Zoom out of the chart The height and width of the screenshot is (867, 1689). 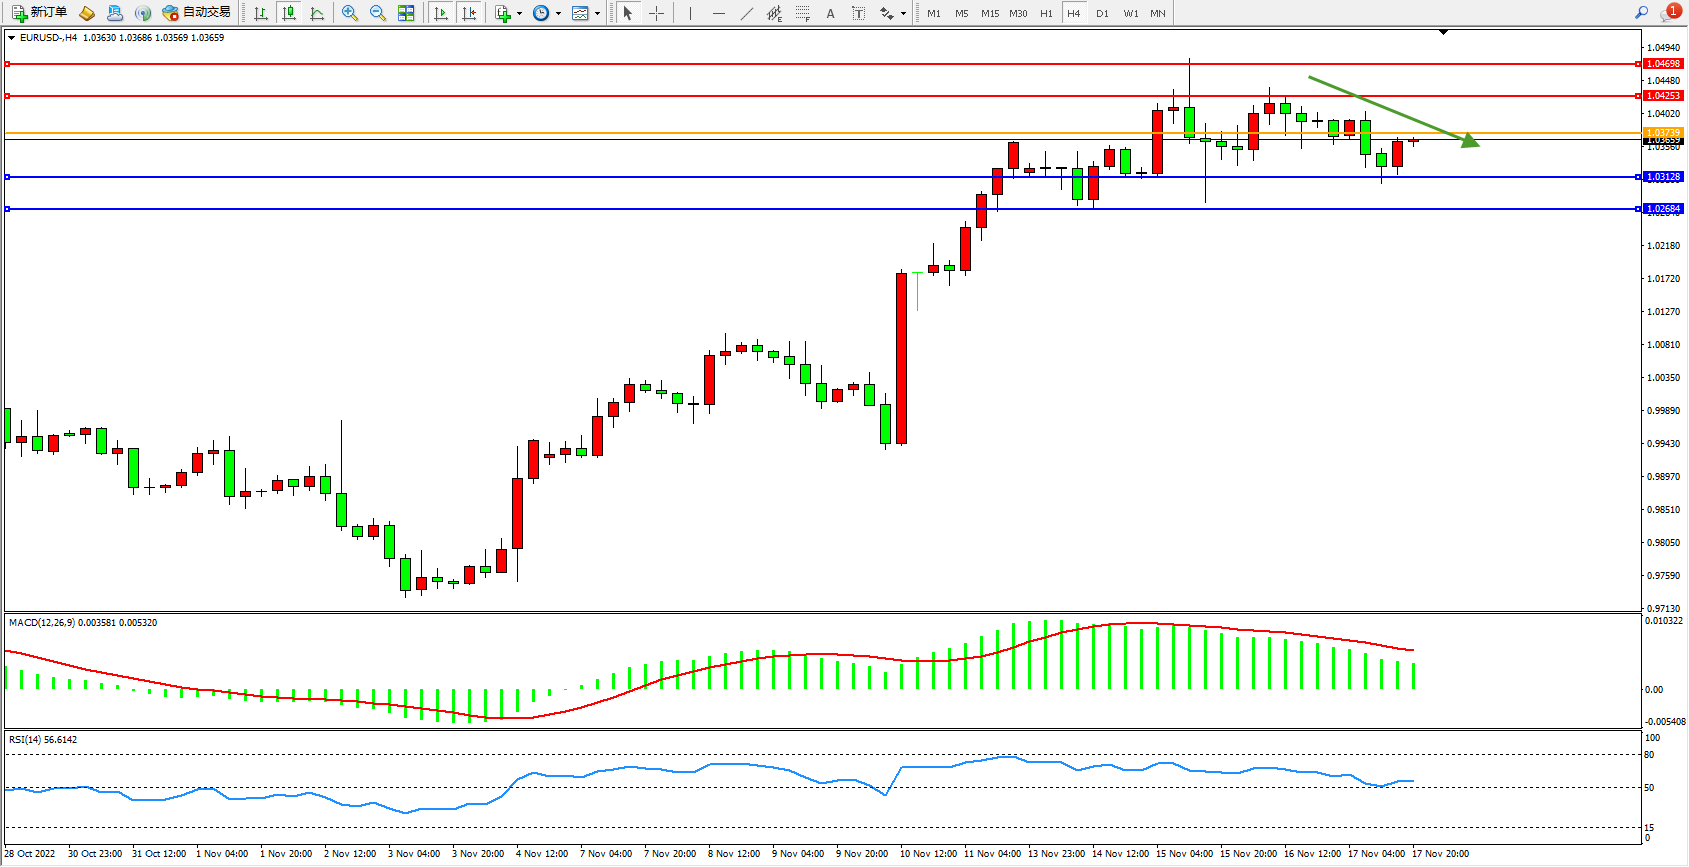pyautogui.click(x=378, y=13)
